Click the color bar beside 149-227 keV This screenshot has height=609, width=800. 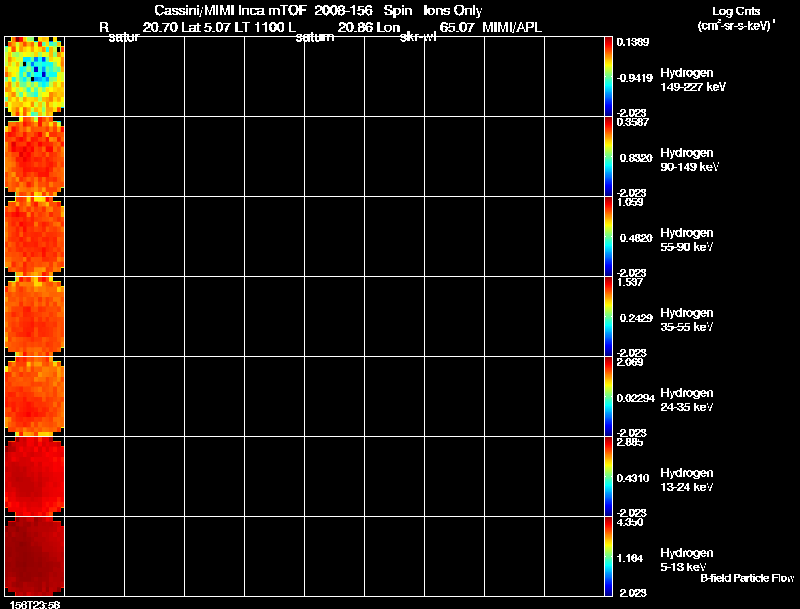pos(608,76)
